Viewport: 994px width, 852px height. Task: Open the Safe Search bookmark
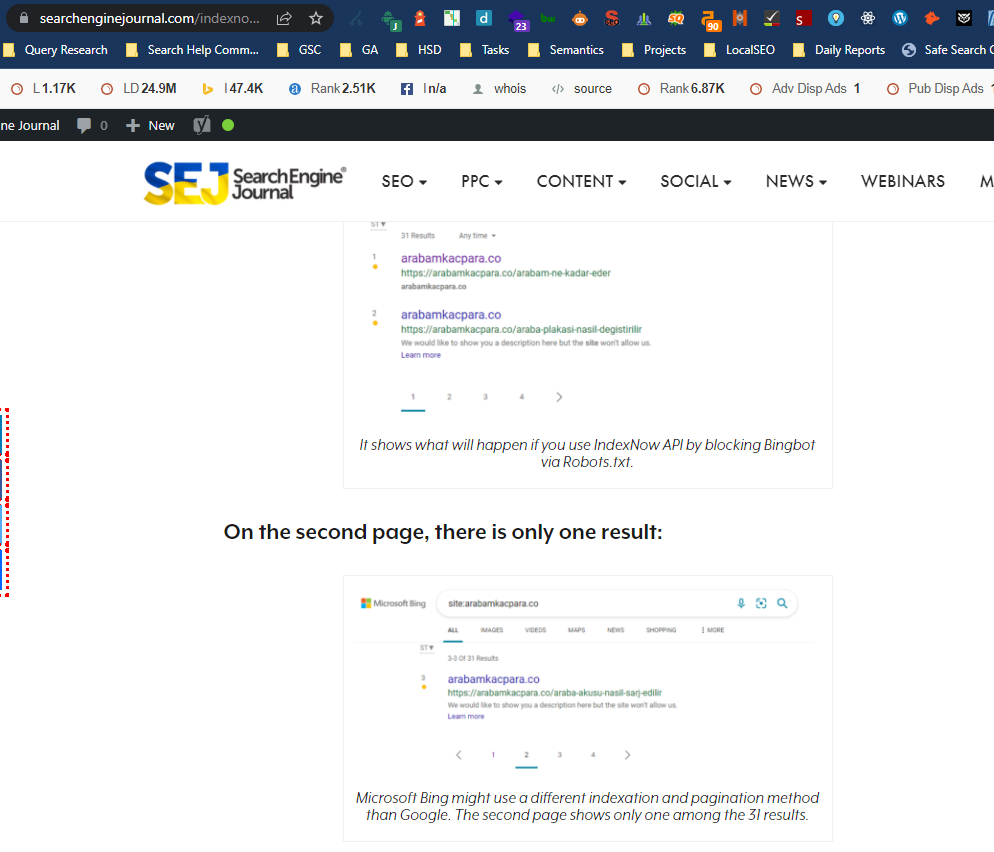point(948,49)
